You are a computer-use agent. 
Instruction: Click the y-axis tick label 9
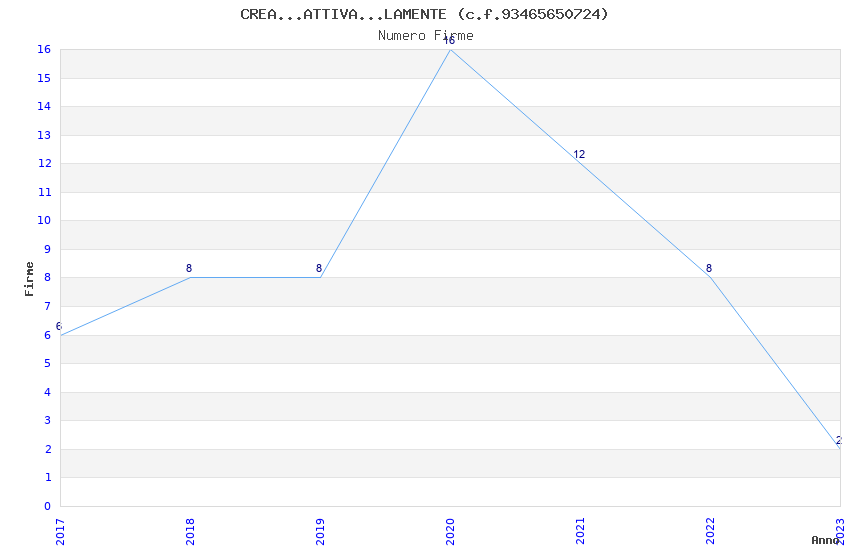coord(48,250)
